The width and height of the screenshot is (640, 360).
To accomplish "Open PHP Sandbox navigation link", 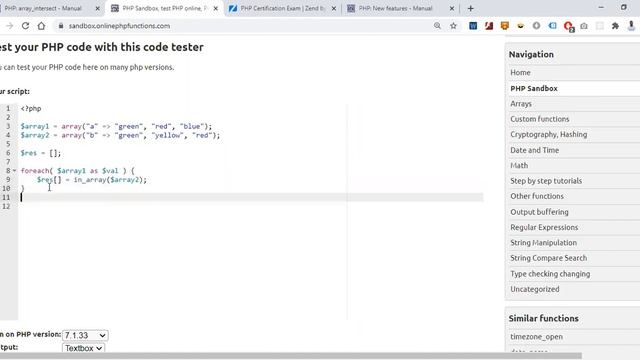I will point(534,88).
